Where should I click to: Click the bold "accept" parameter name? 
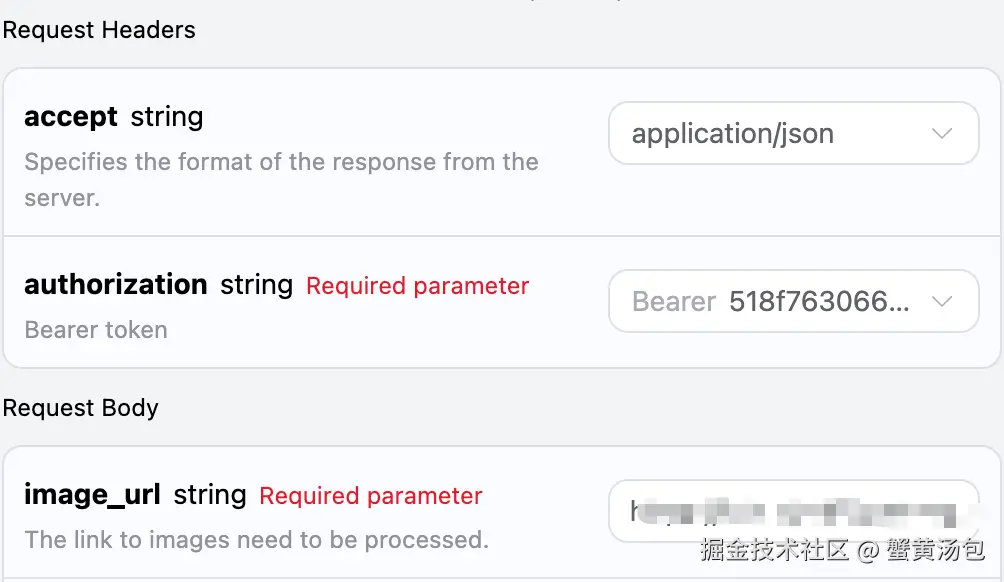coord(71,117)
